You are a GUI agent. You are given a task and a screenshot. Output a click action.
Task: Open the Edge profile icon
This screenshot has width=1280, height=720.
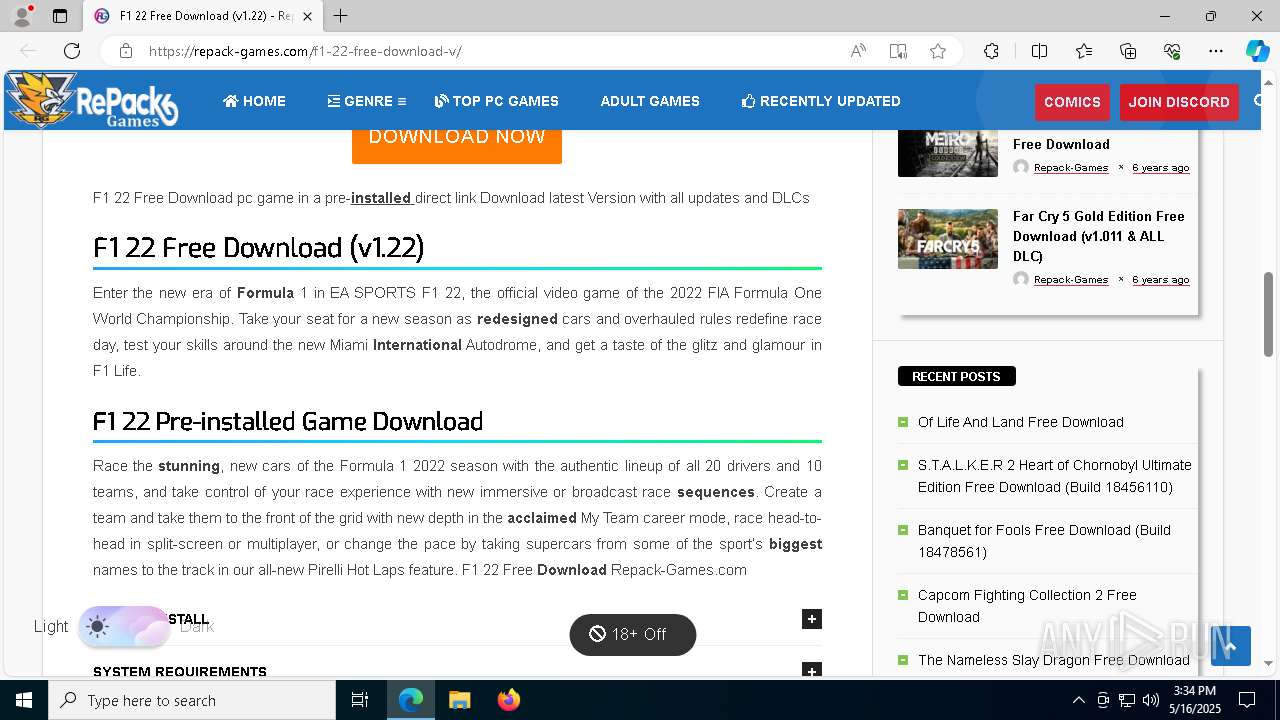point(22,16)
